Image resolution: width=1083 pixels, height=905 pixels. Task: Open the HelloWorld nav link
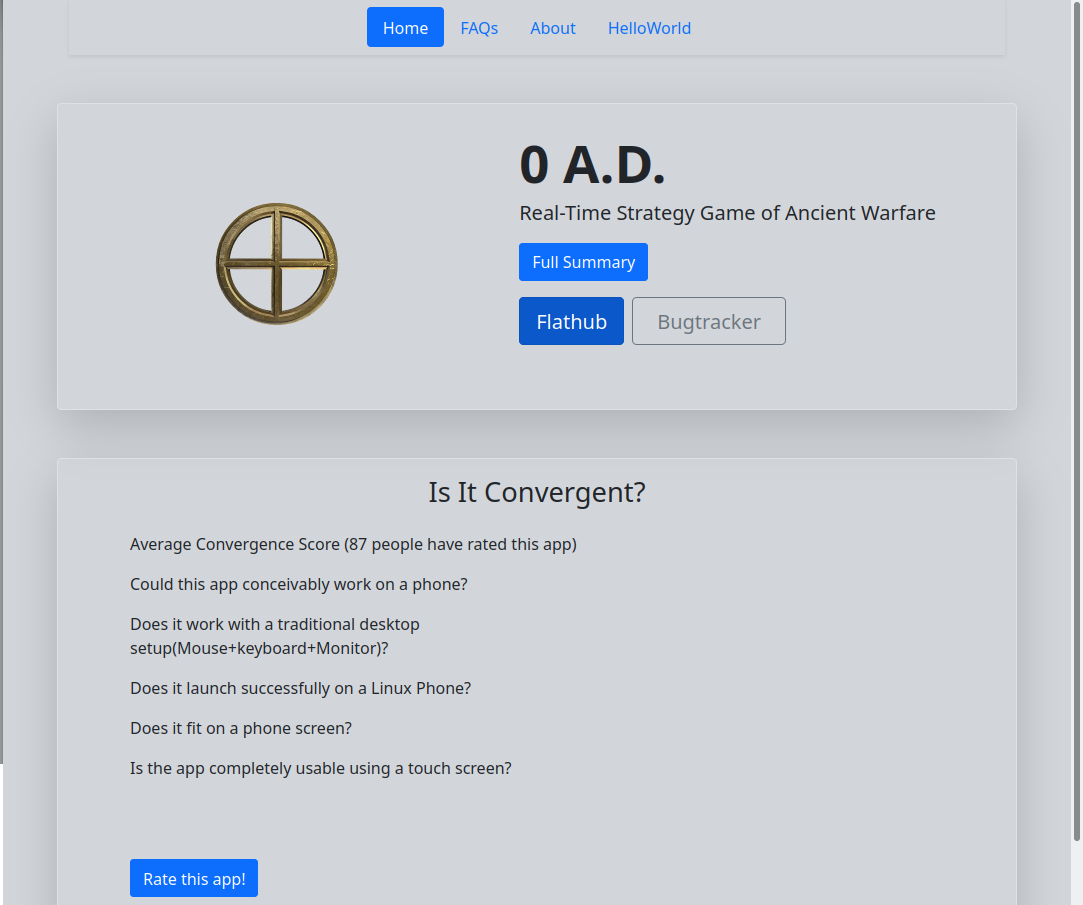pos(649,28)
